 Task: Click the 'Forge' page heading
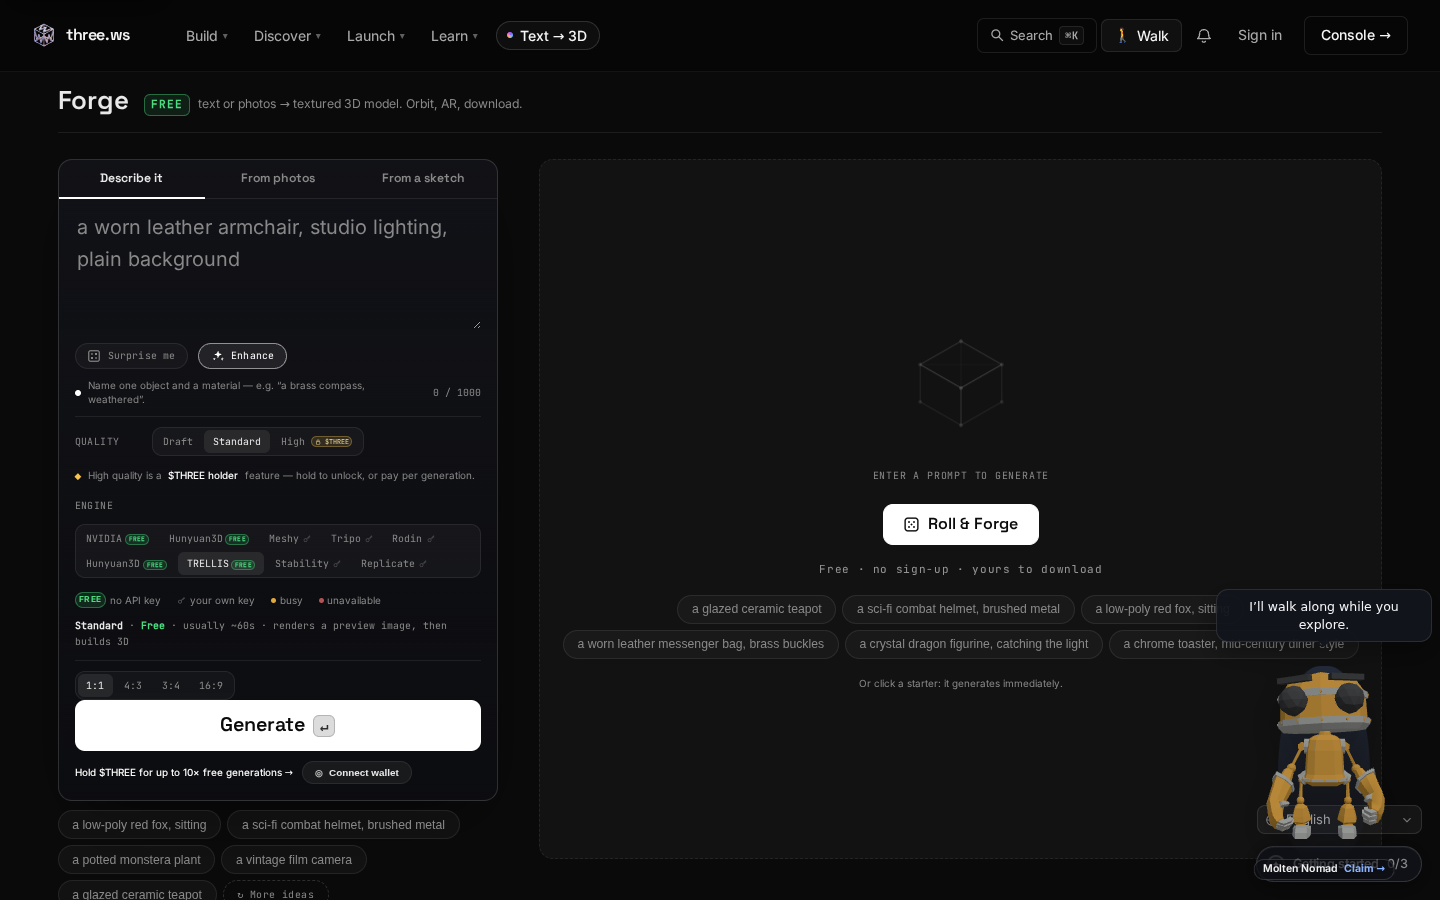click(x=93, y=101)
